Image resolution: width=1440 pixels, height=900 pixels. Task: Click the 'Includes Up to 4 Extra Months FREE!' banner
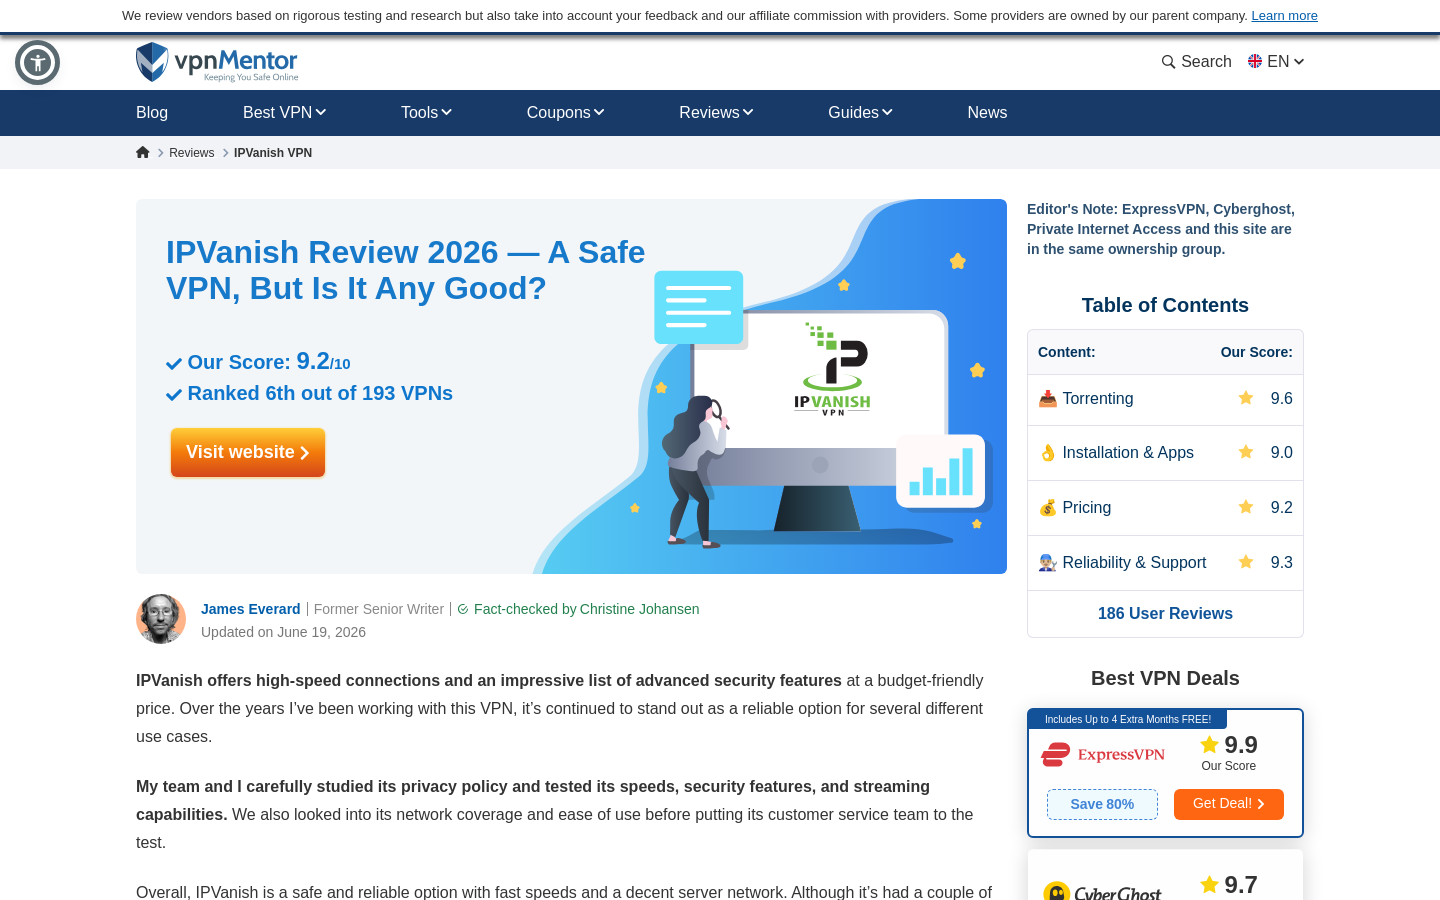pos(1128,719)
